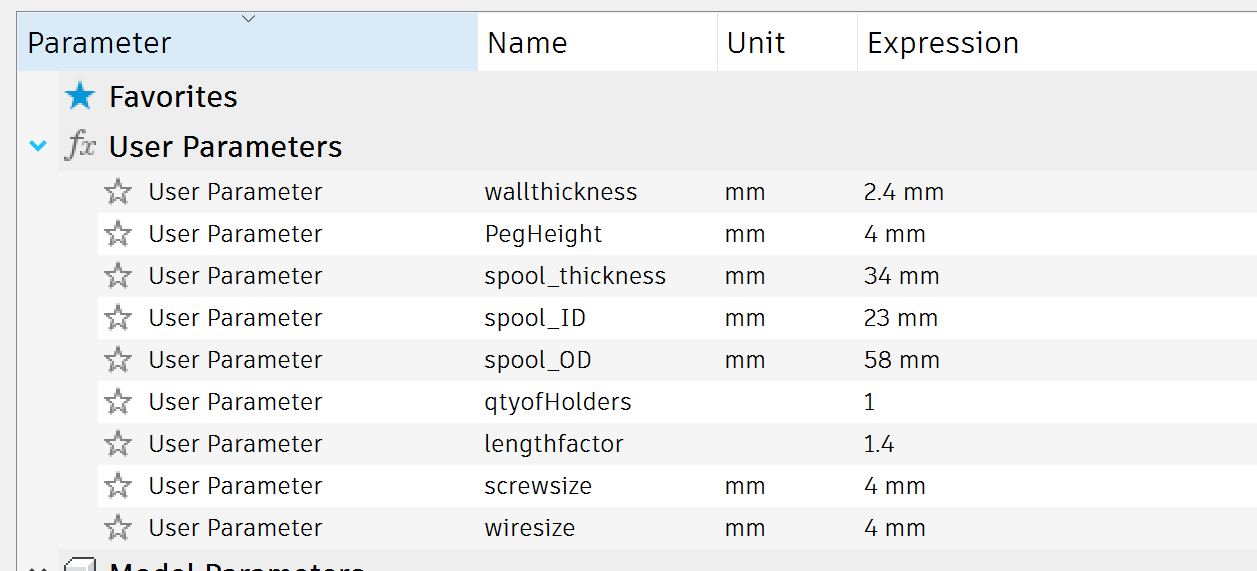Click the fx User Parameters icon

[x=80, y=147]
